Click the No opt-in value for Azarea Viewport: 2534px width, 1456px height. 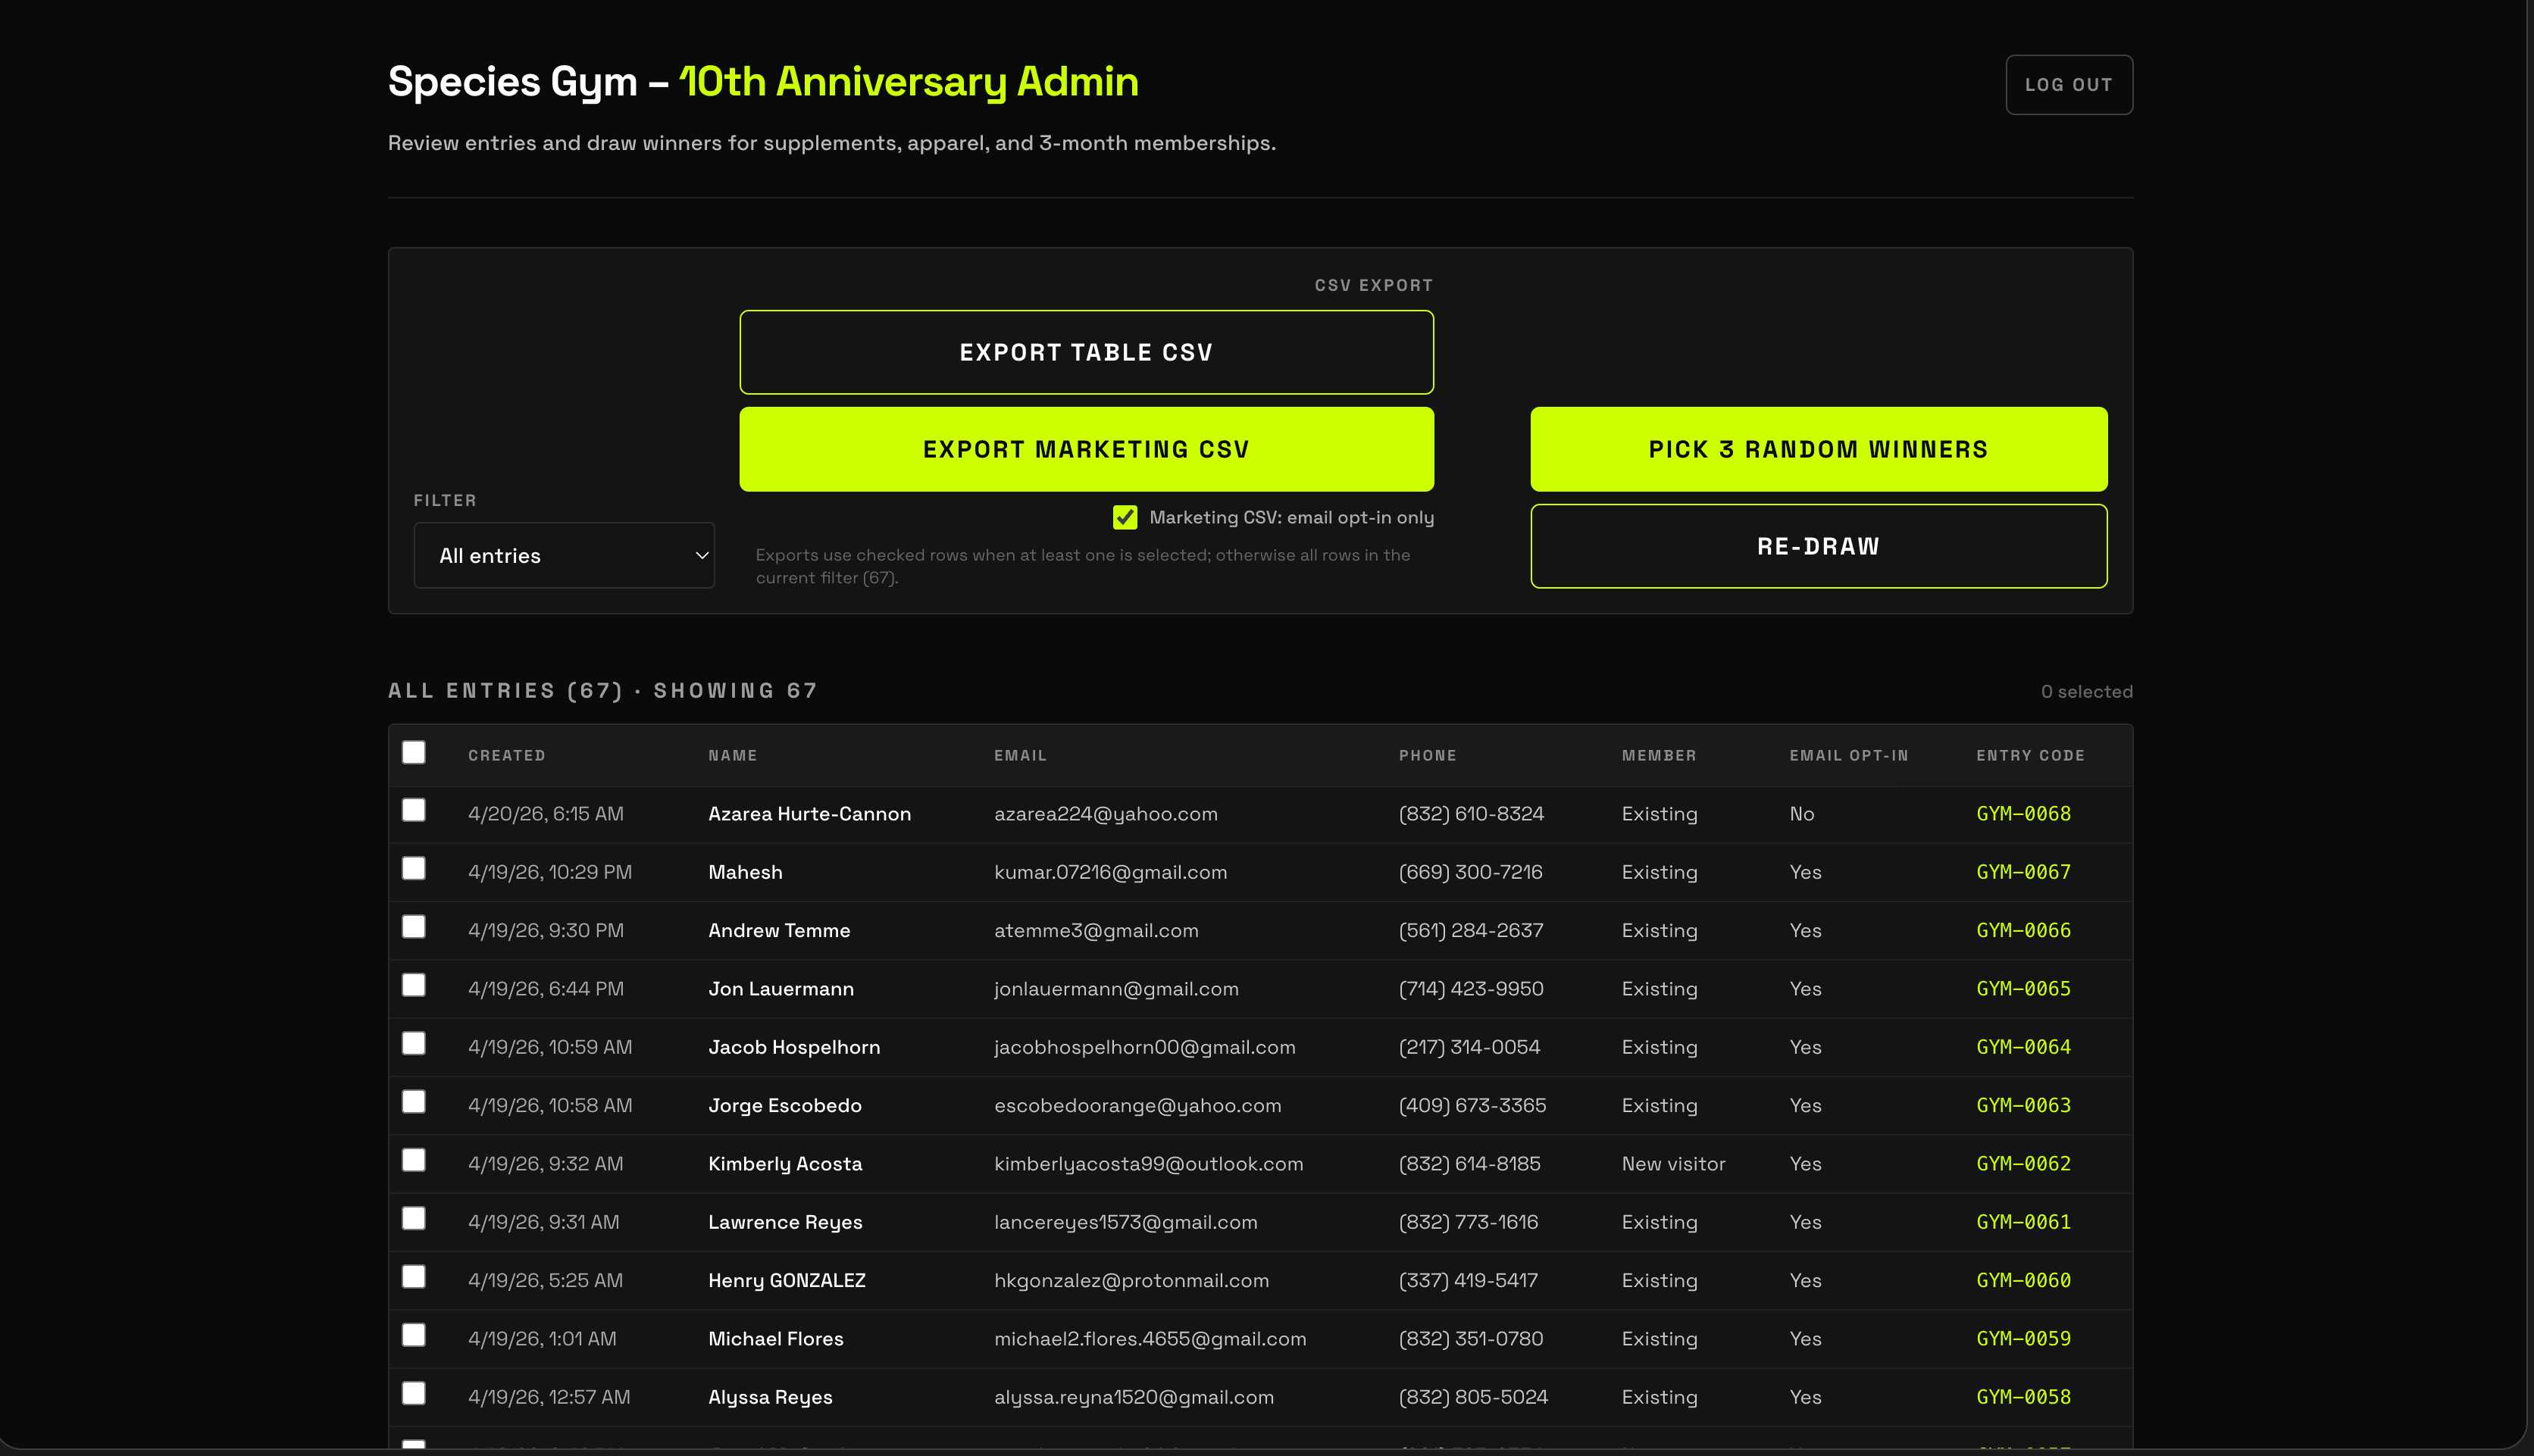[x=1801, y=814]
